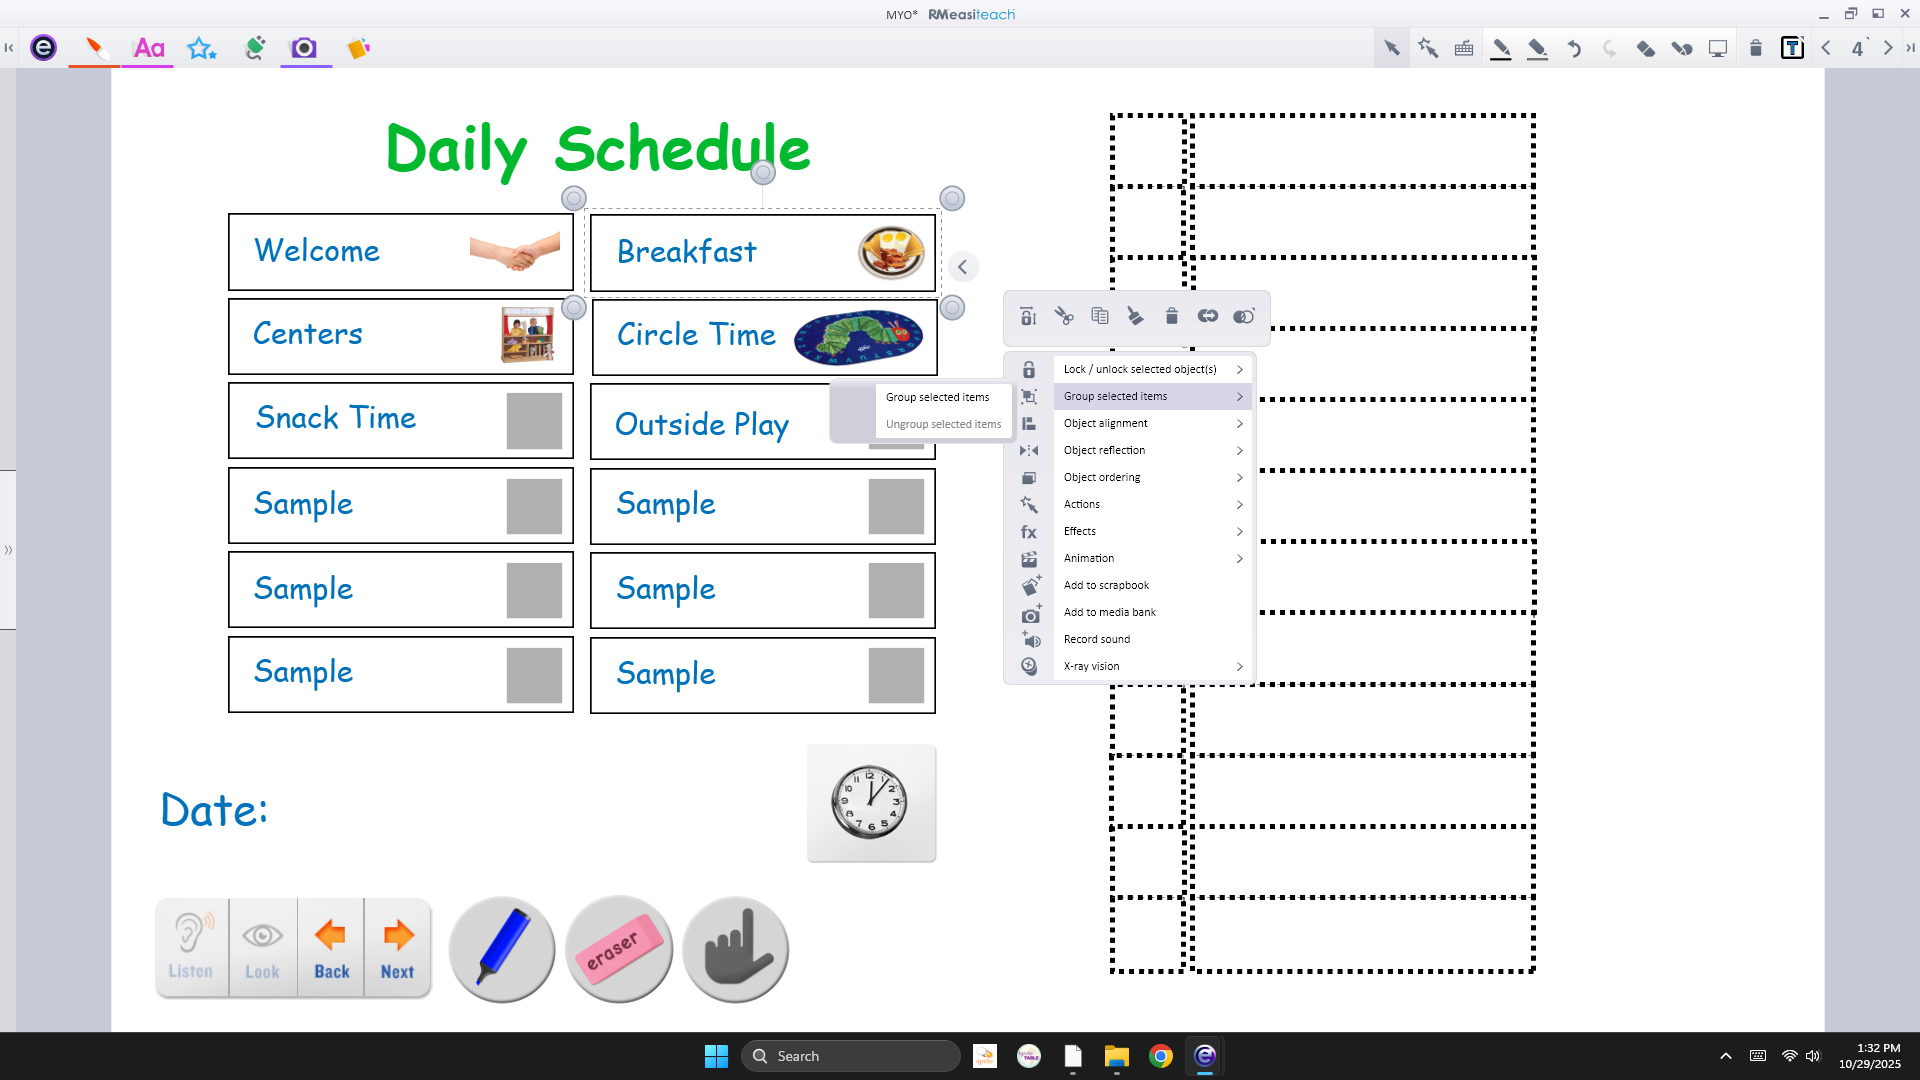Open the Effects menu entry

point(1152,531)
